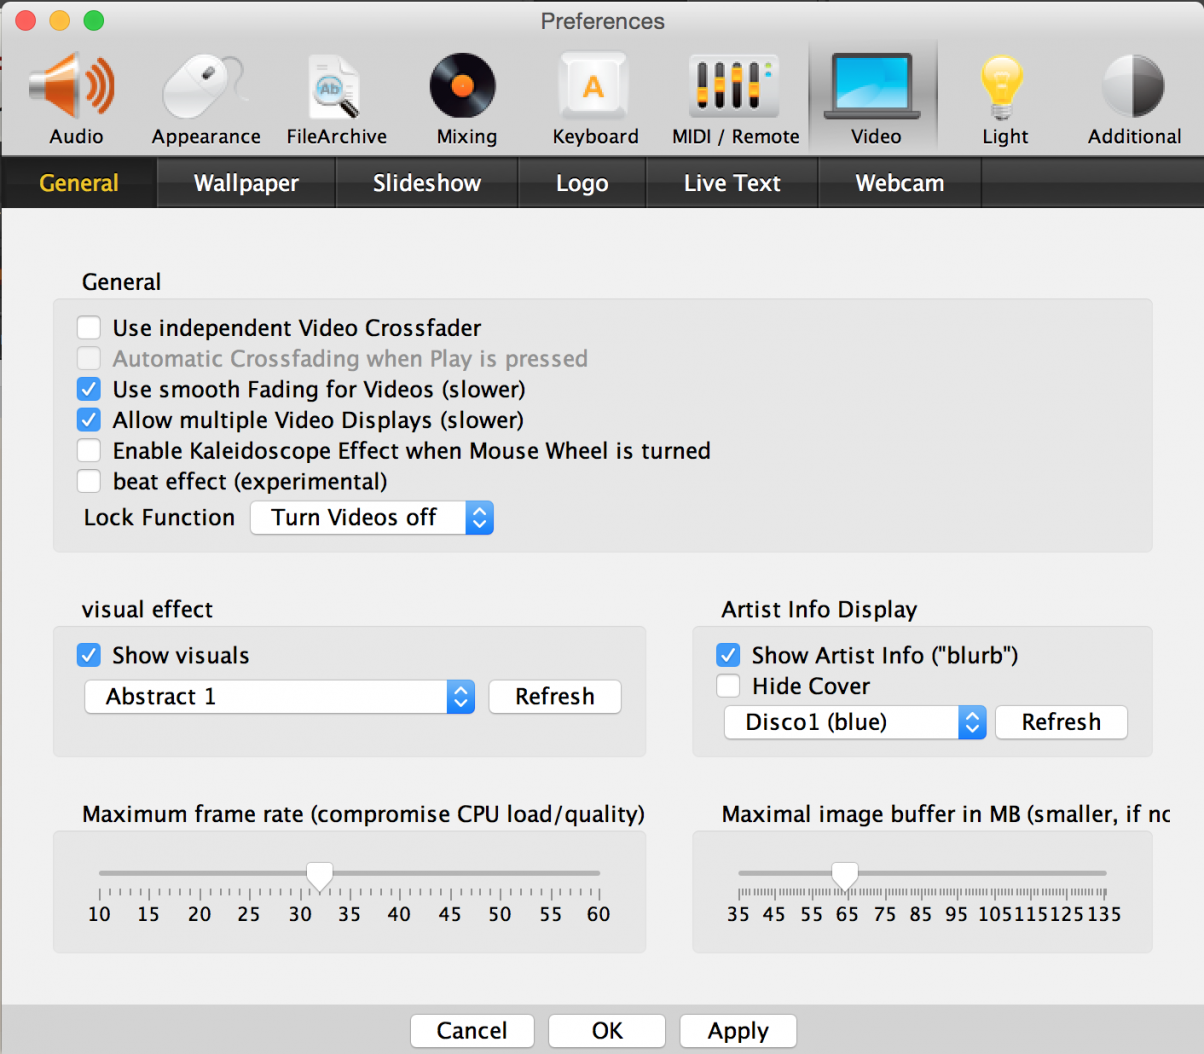Click the Maximum frame rate slider thumb
Screen dimensions: 1204x1054
point(319,877)
